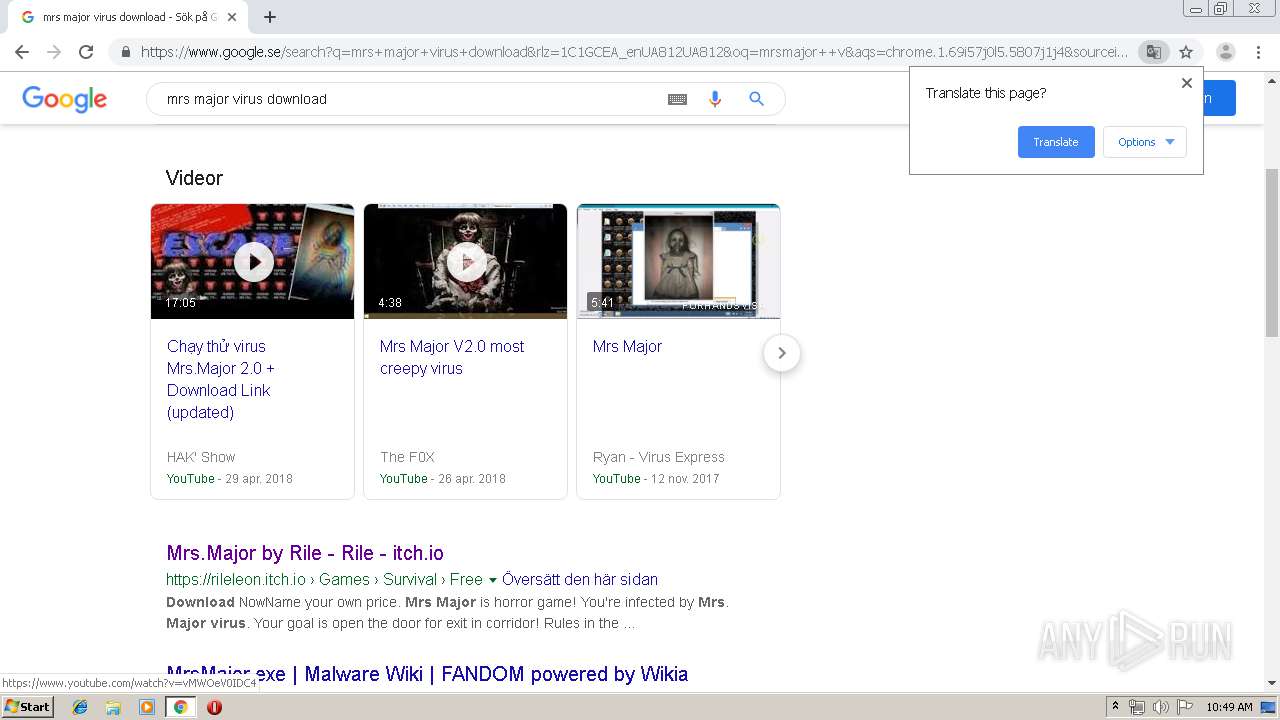The image size is (1280, 720).
Task: Click the padlock site security icon
Action: [x=125, y=52]
